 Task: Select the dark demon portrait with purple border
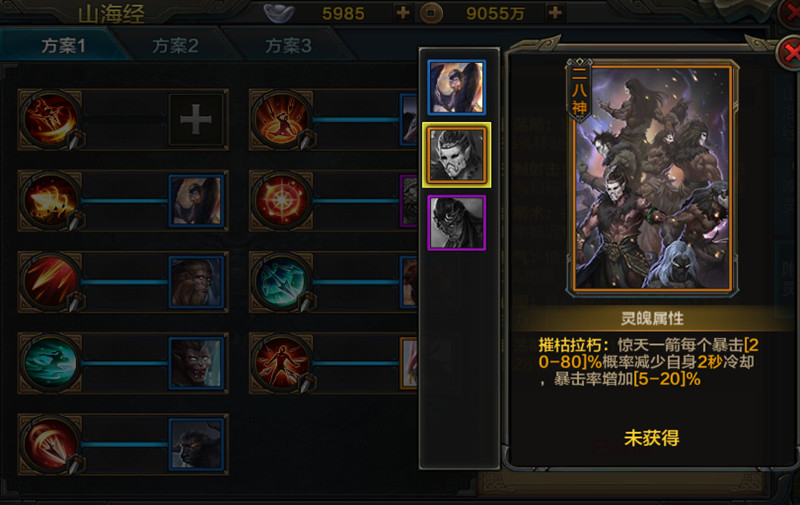(457, 223)
